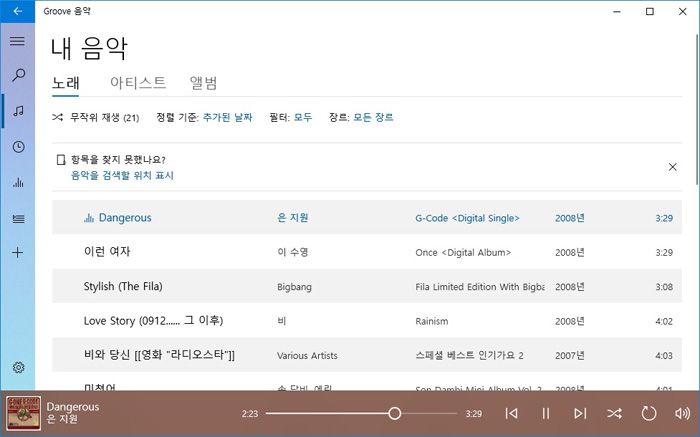Switch to the 노래 tab
700x437 pixels.
pos(66,83)
